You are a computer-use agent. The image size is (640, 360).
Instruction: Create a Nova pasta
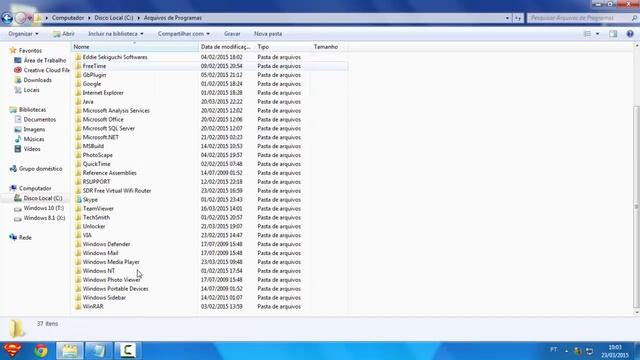click(268, 34)
